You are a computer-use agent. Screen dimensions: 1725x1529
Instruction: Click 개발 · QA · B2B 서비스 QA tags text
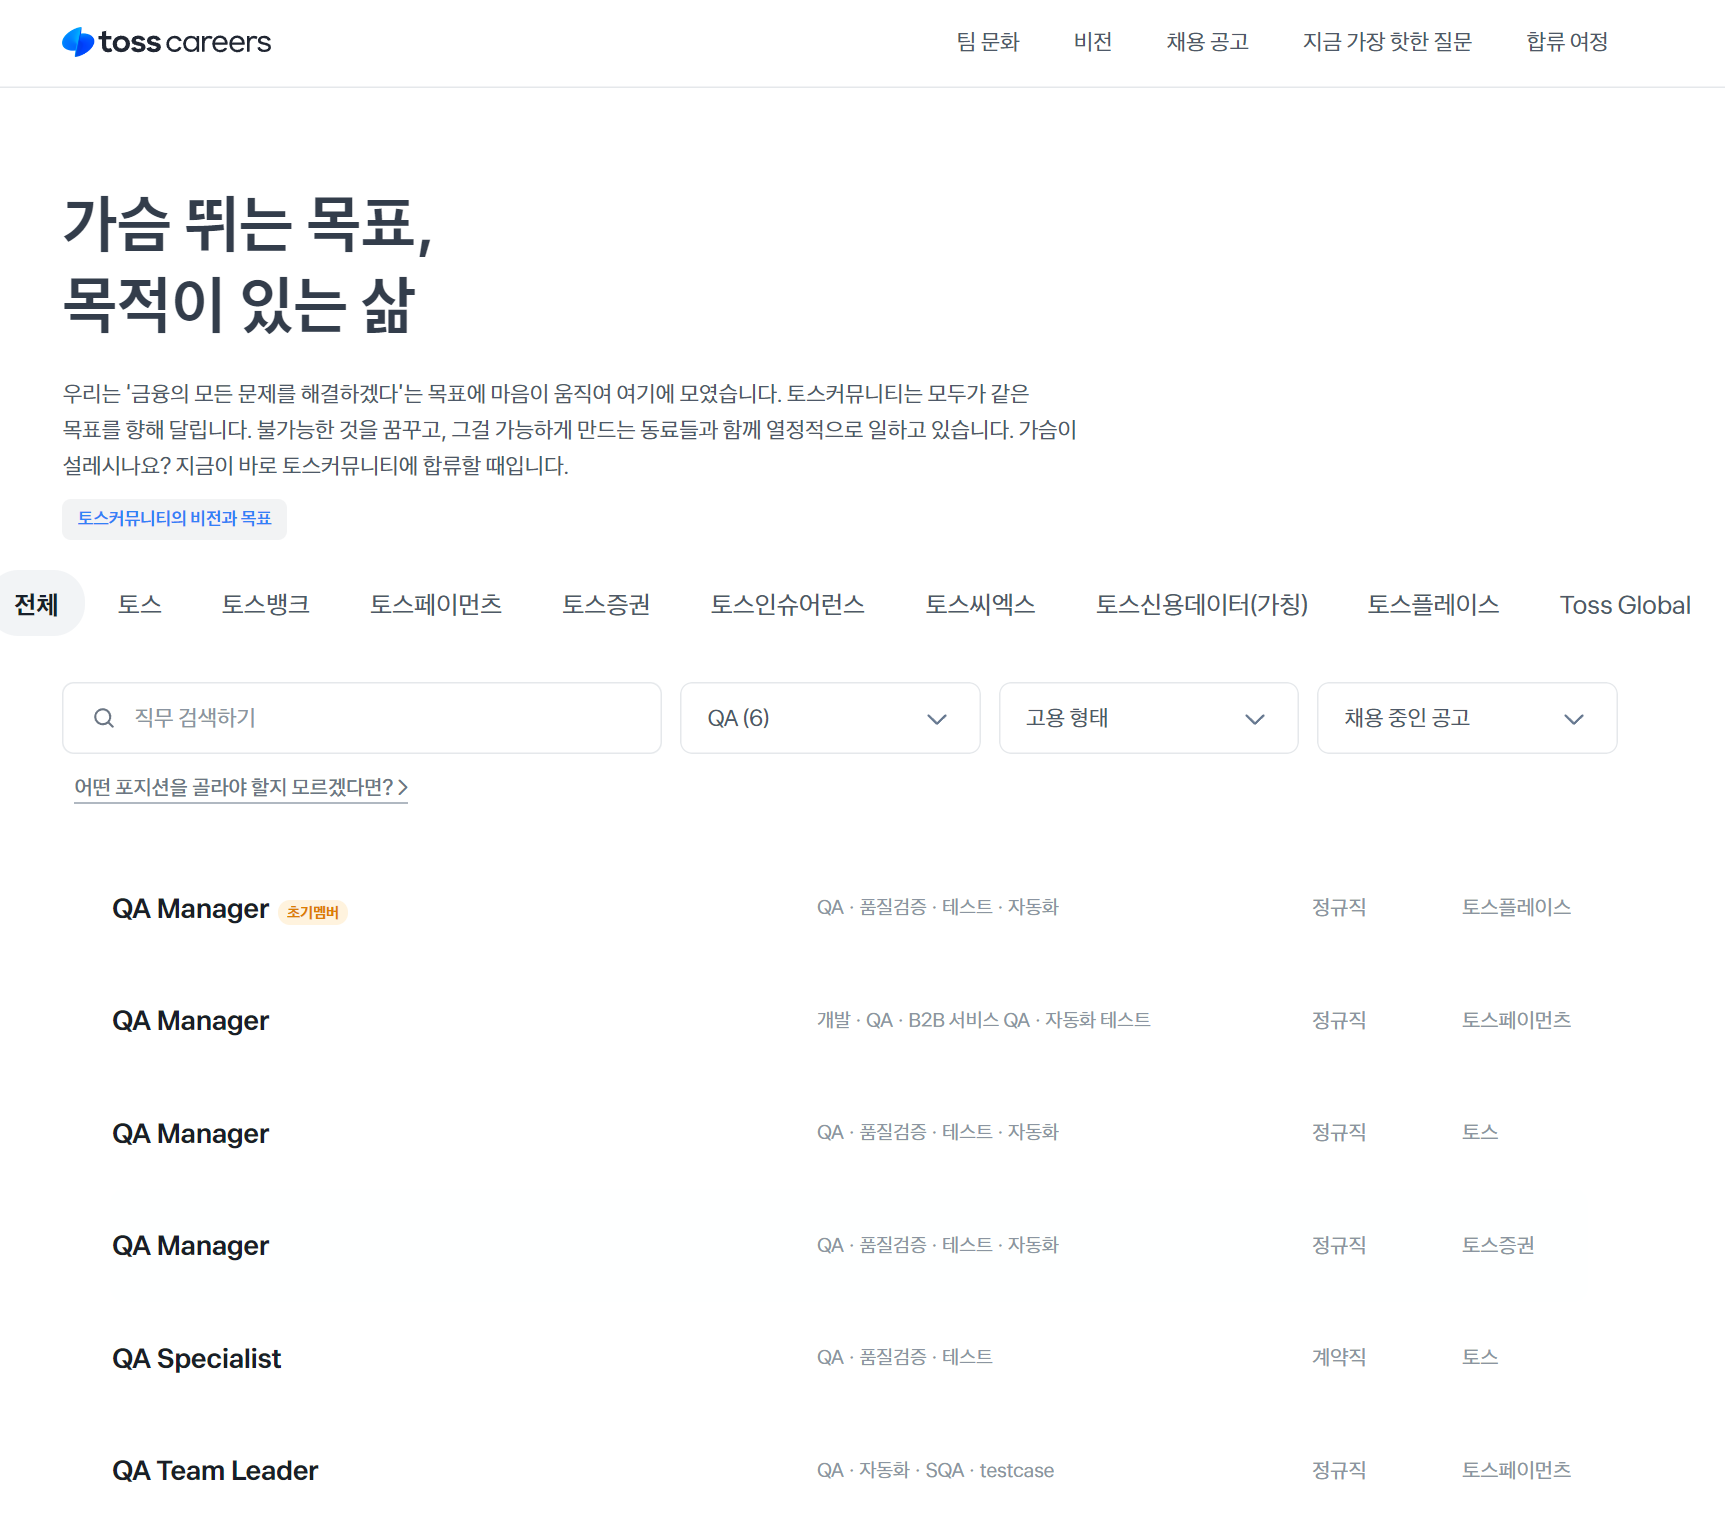pyautogui.click(x=983, y=1020)
